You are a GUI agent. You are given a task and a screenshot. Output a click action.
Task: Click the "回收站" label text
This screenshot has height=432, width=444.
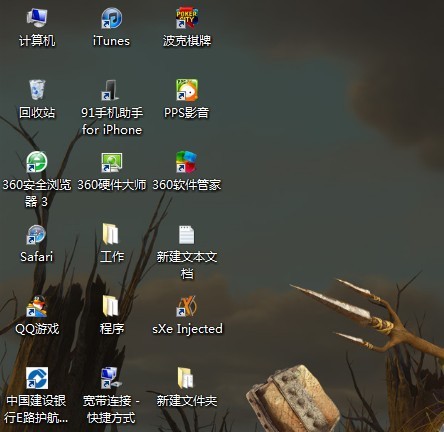pyautogui.click(x=37, y=113)
